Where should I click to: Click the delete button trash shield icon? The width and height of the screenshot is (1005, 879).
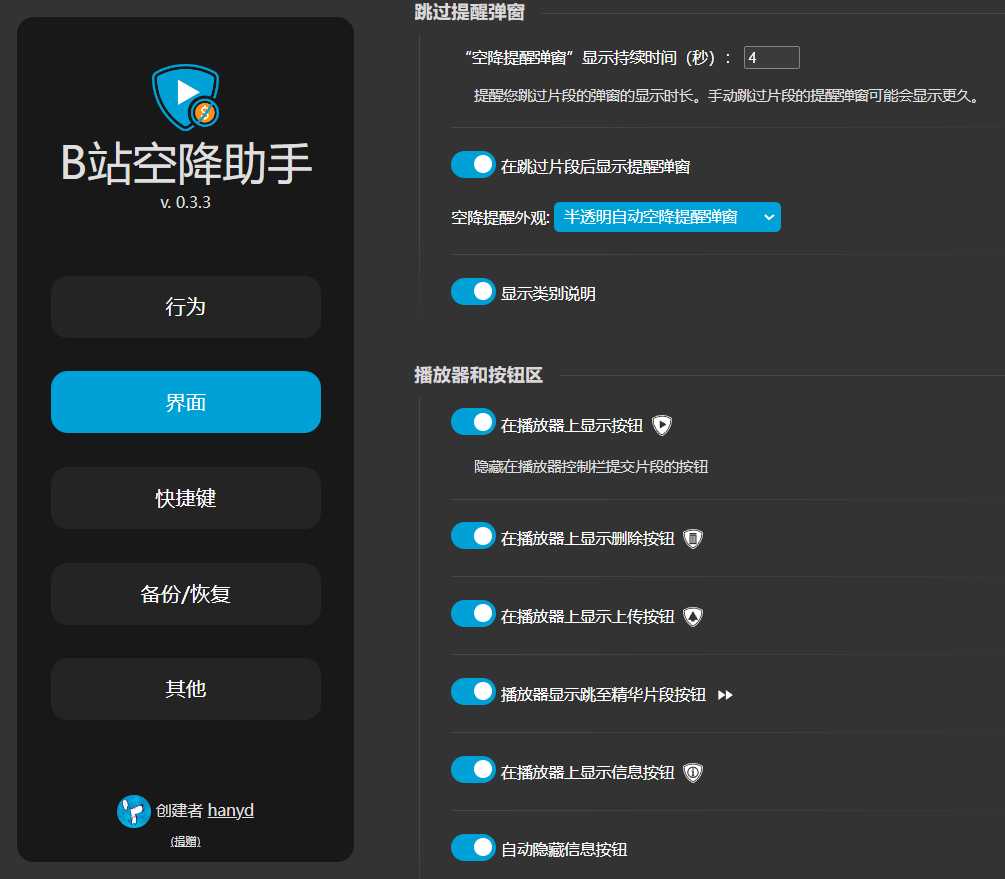pos(693,539)
